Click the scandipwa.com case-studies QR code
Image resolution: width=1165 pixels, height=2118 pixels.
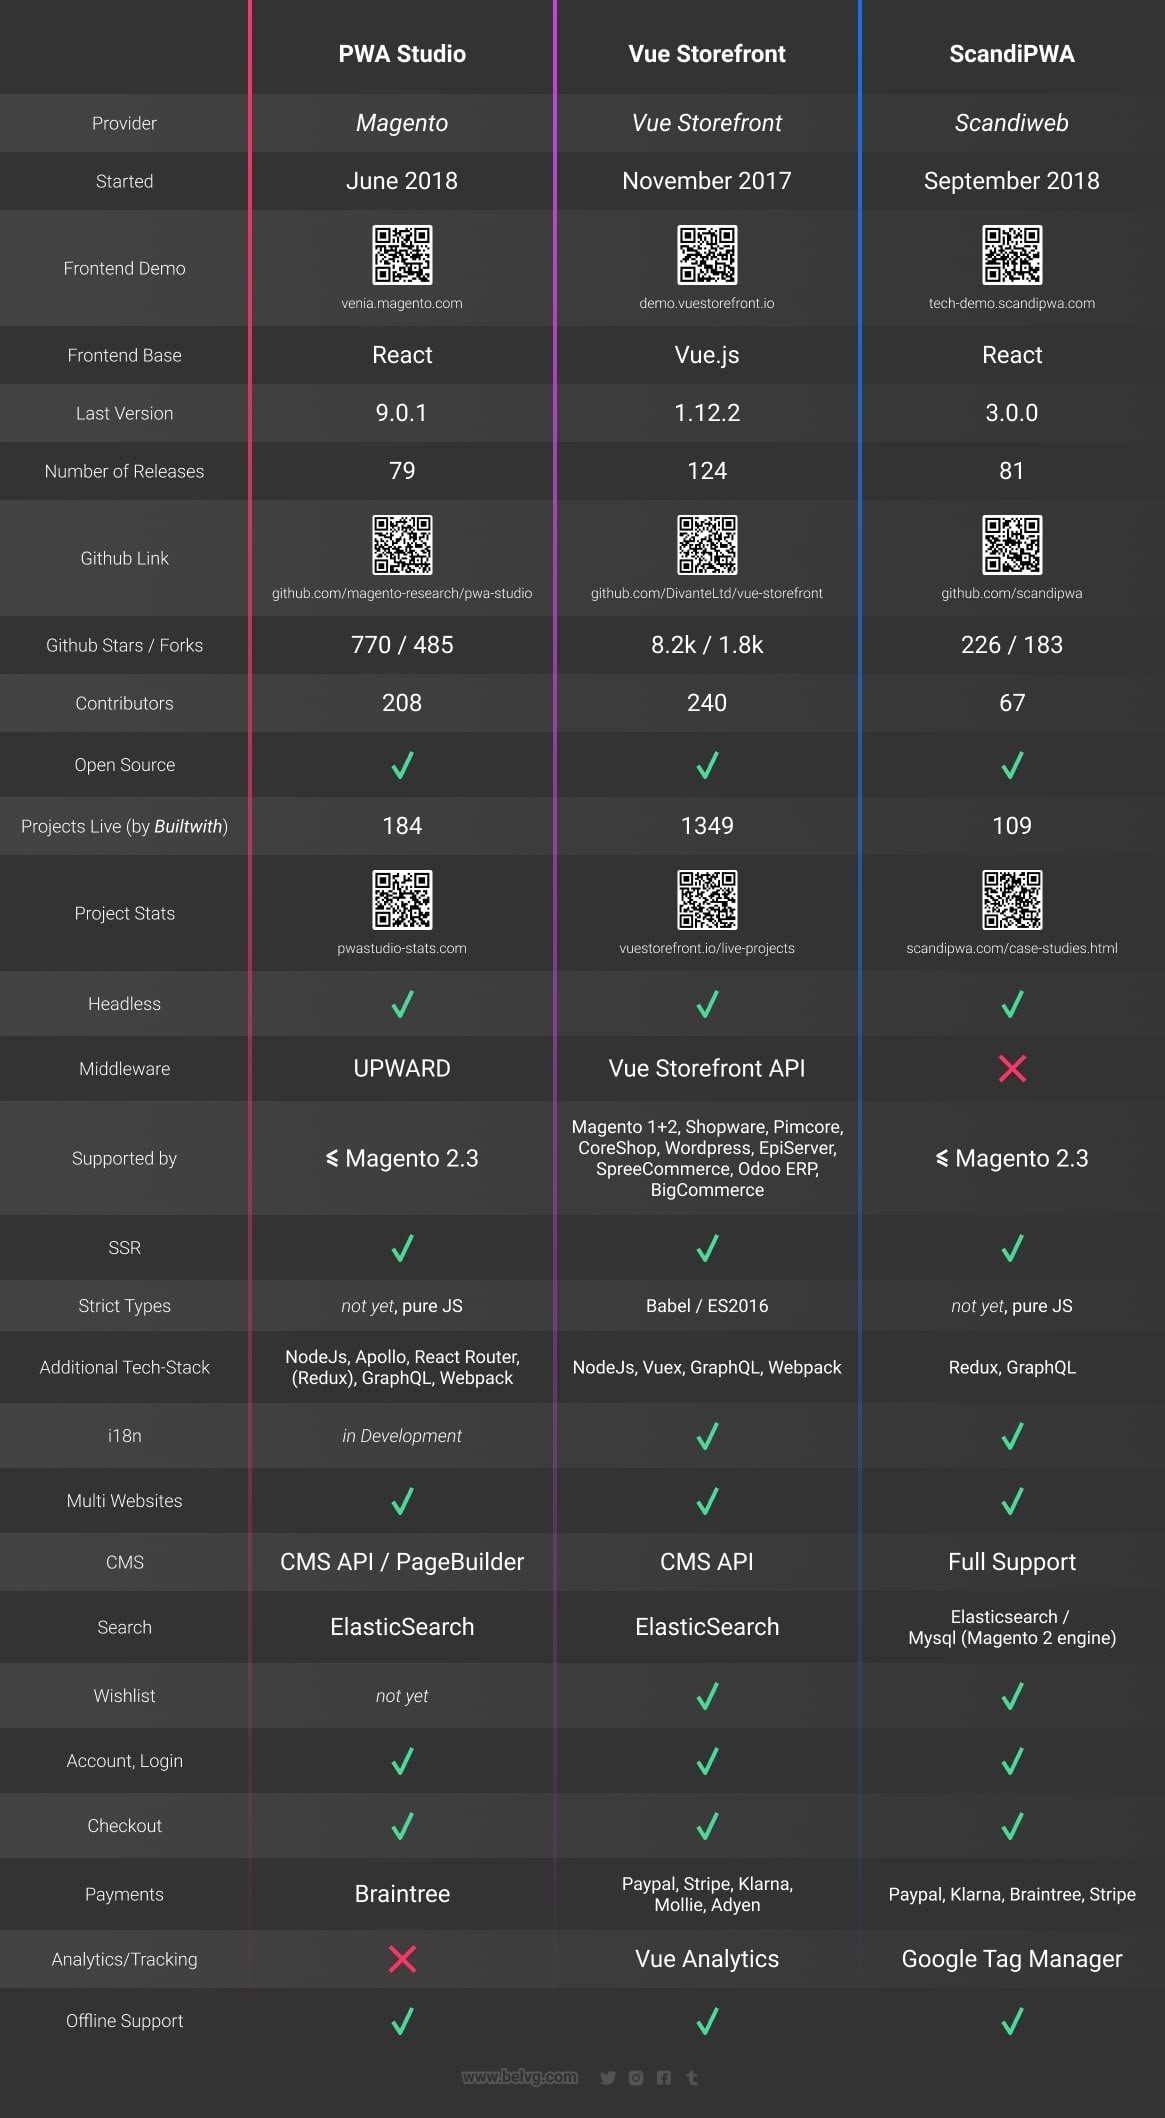pyautogui.click(x=1012, y=900)
